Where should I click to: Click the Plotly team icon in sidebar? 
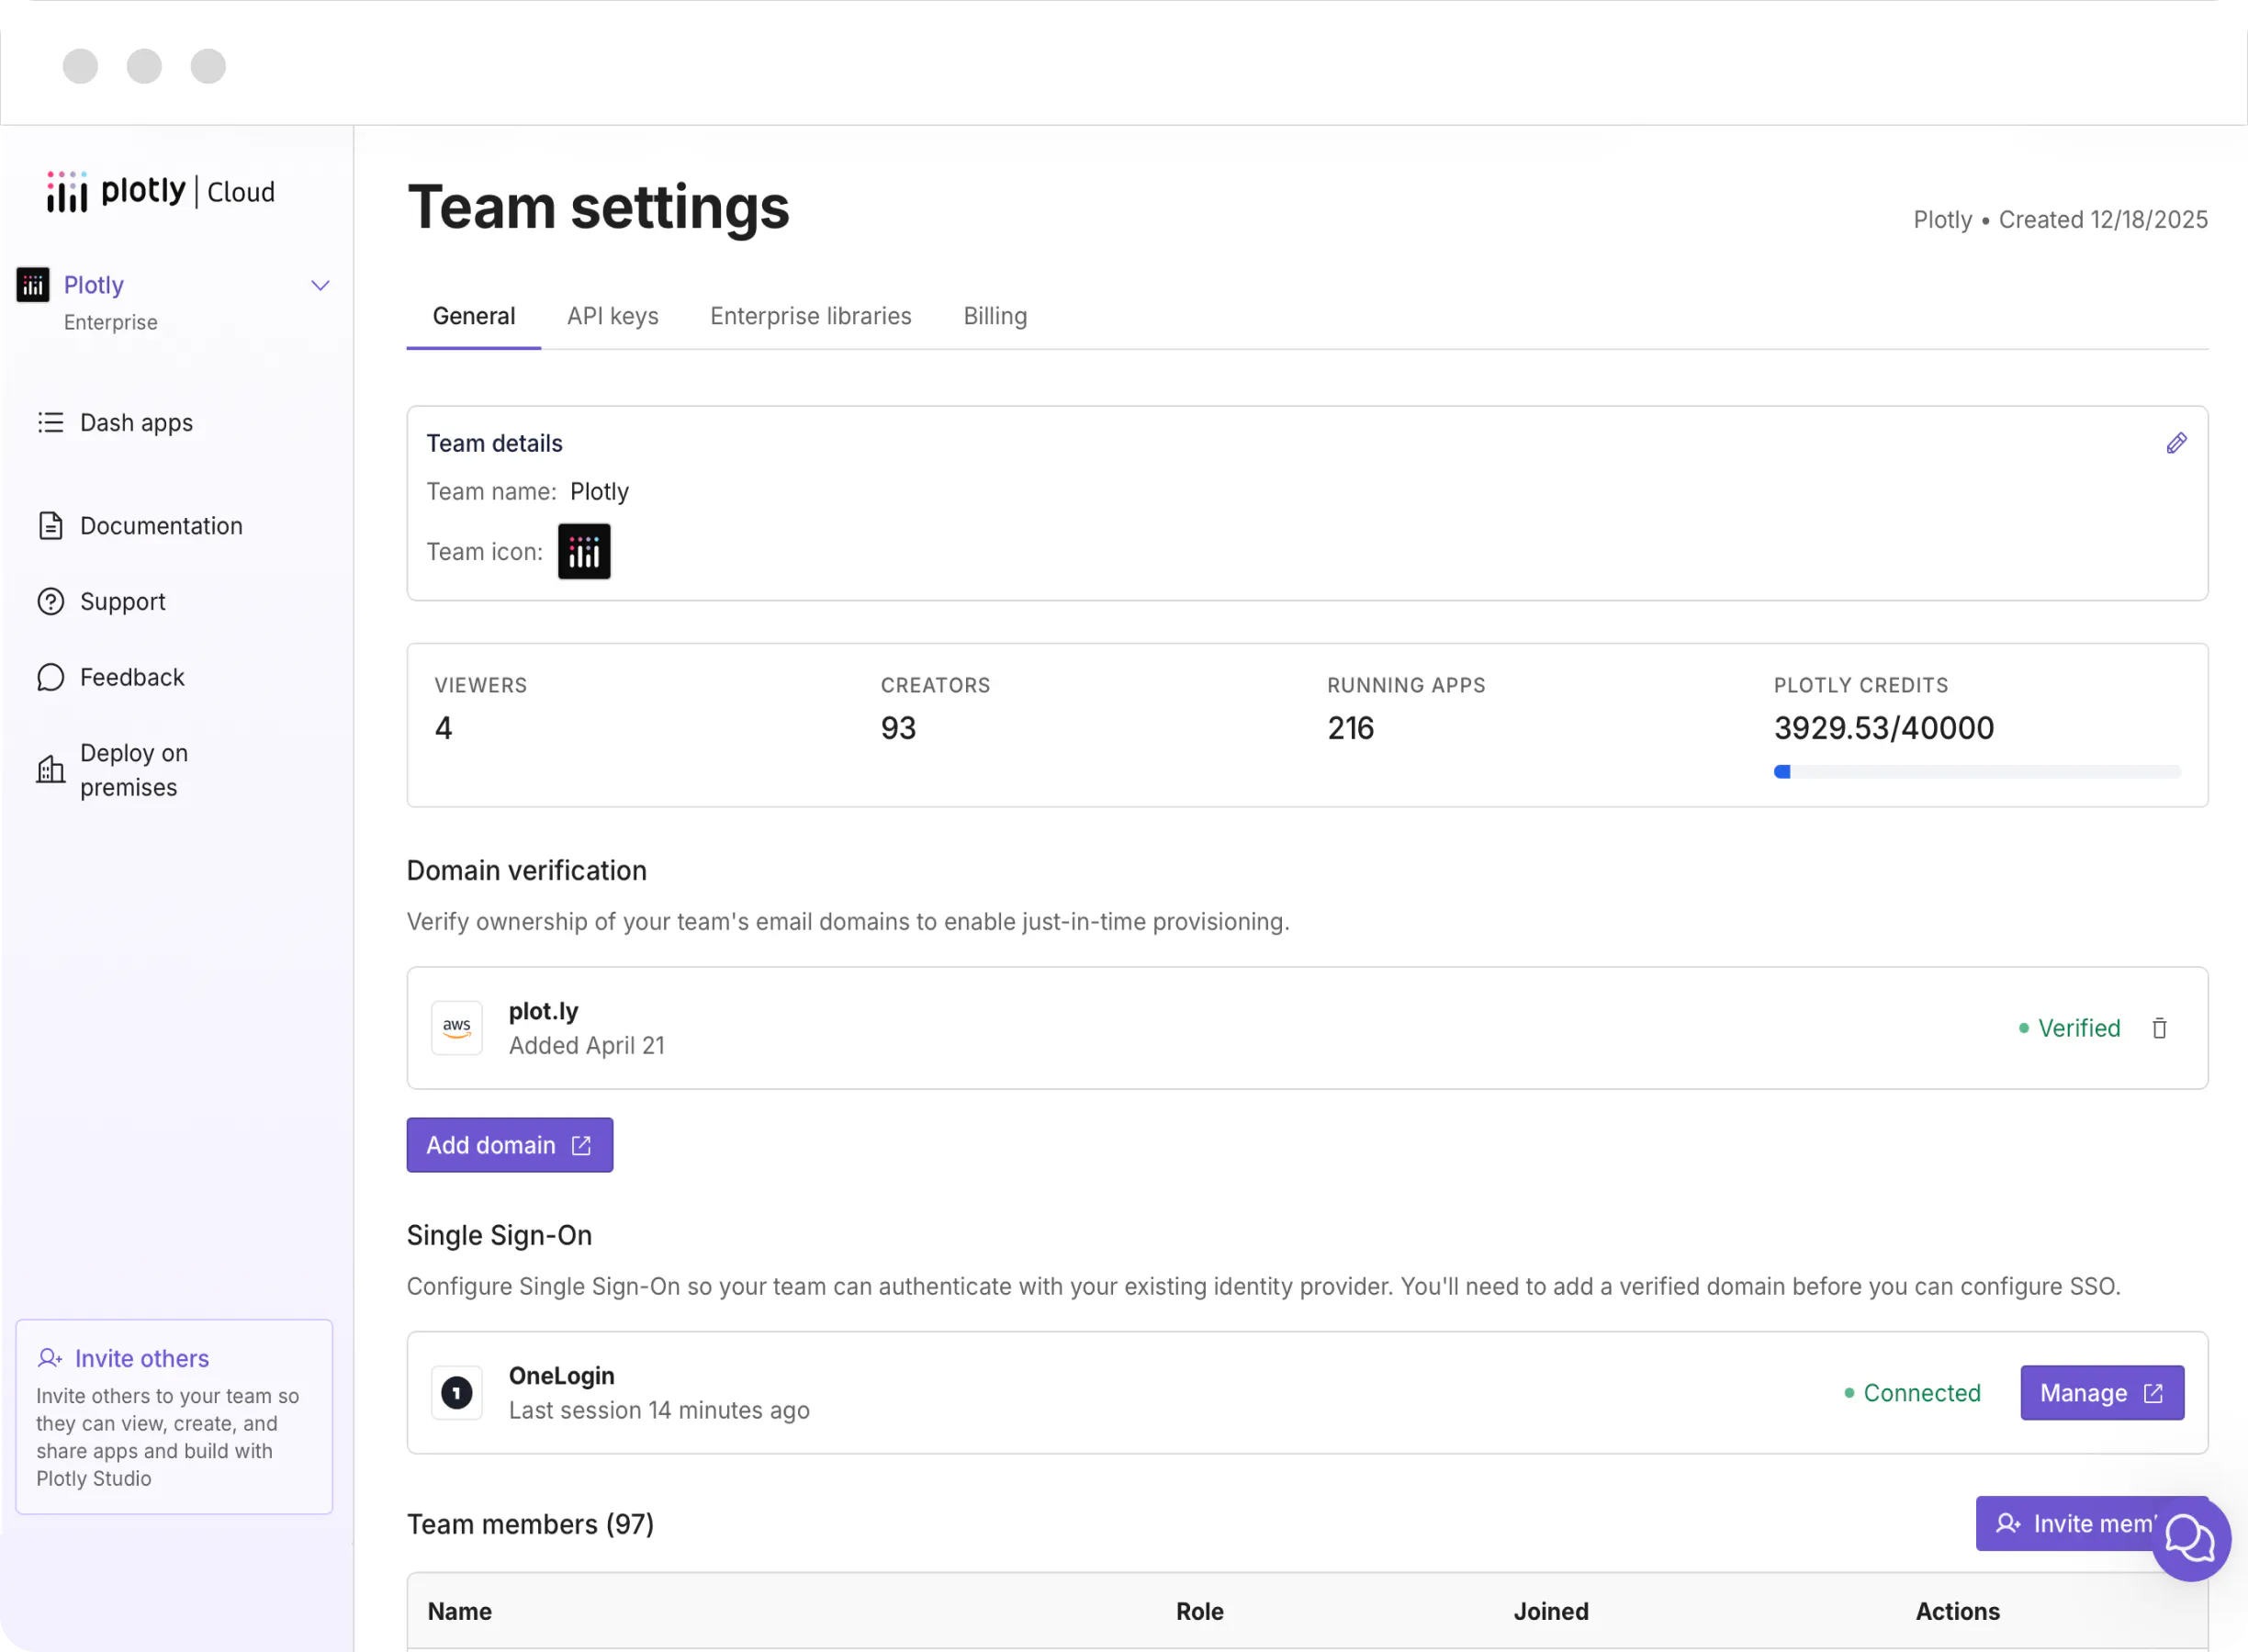(x=33, y=285)
